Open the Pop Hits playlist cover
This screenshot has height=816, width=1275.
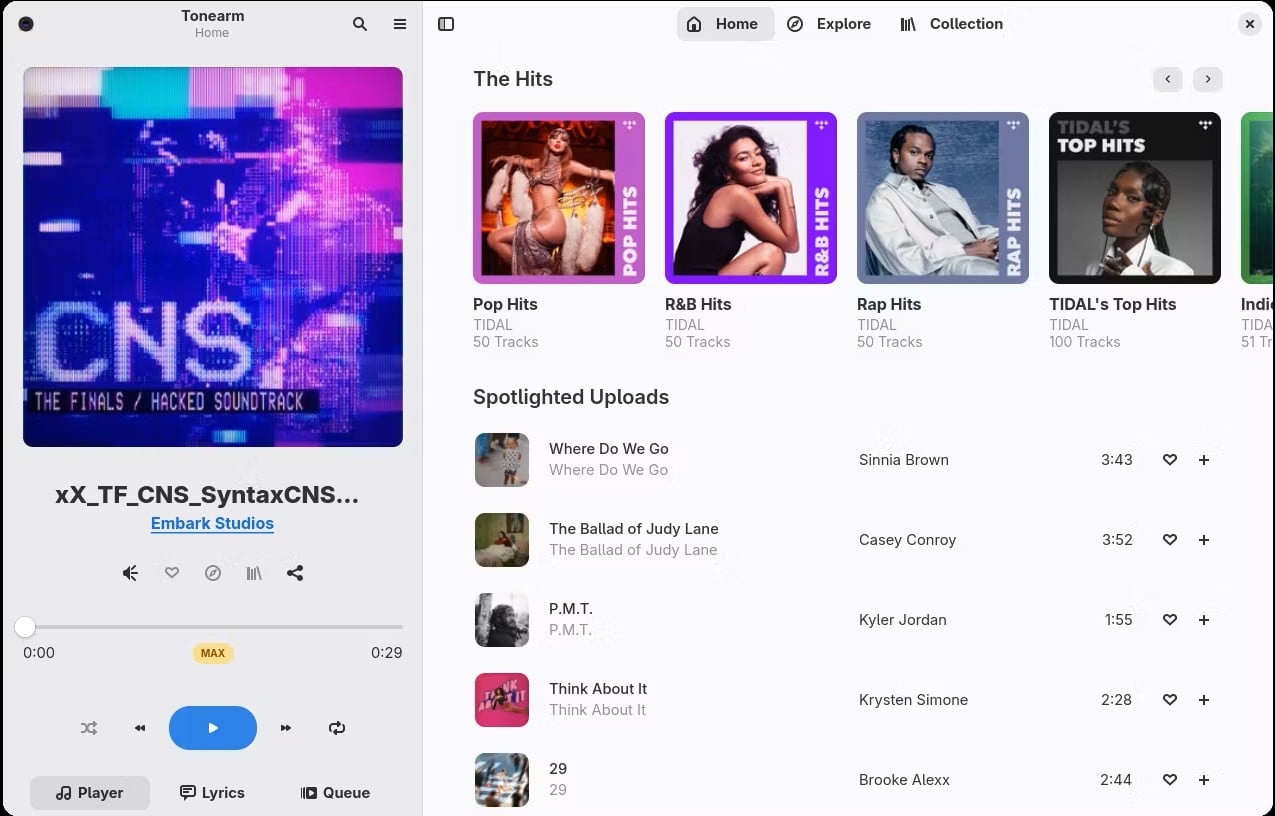tap(559, 198)
